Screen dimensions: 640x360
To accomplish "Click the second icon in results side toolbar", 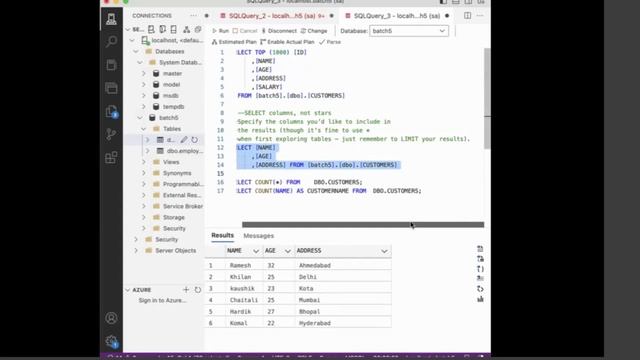I will tap(480, 259).
